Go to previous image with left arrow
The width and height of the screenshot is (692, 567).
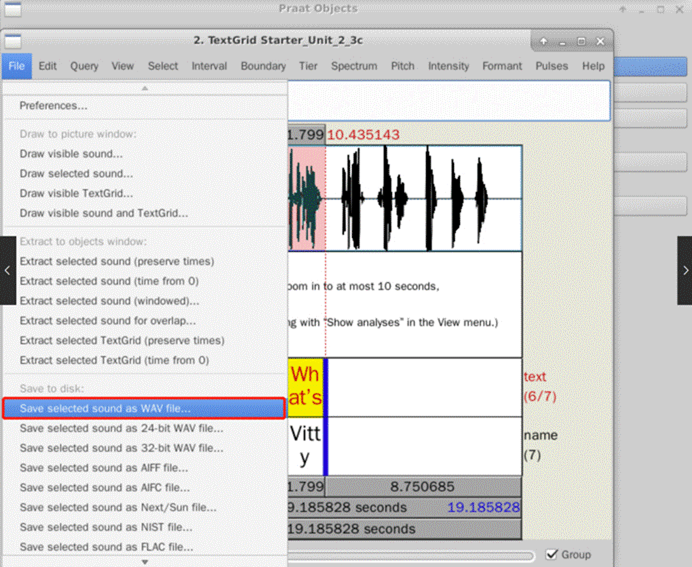pos(8,270)
